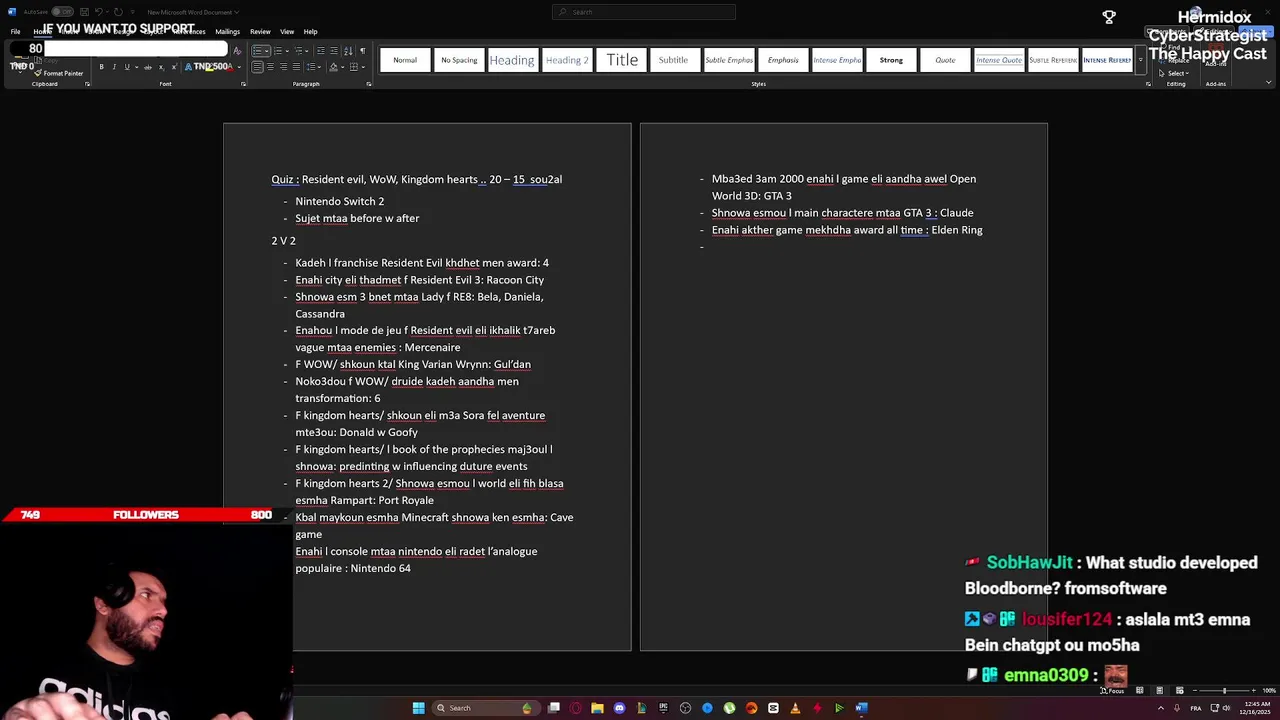
Task: Toggle Italic formatting
Action: coord(114,67)
